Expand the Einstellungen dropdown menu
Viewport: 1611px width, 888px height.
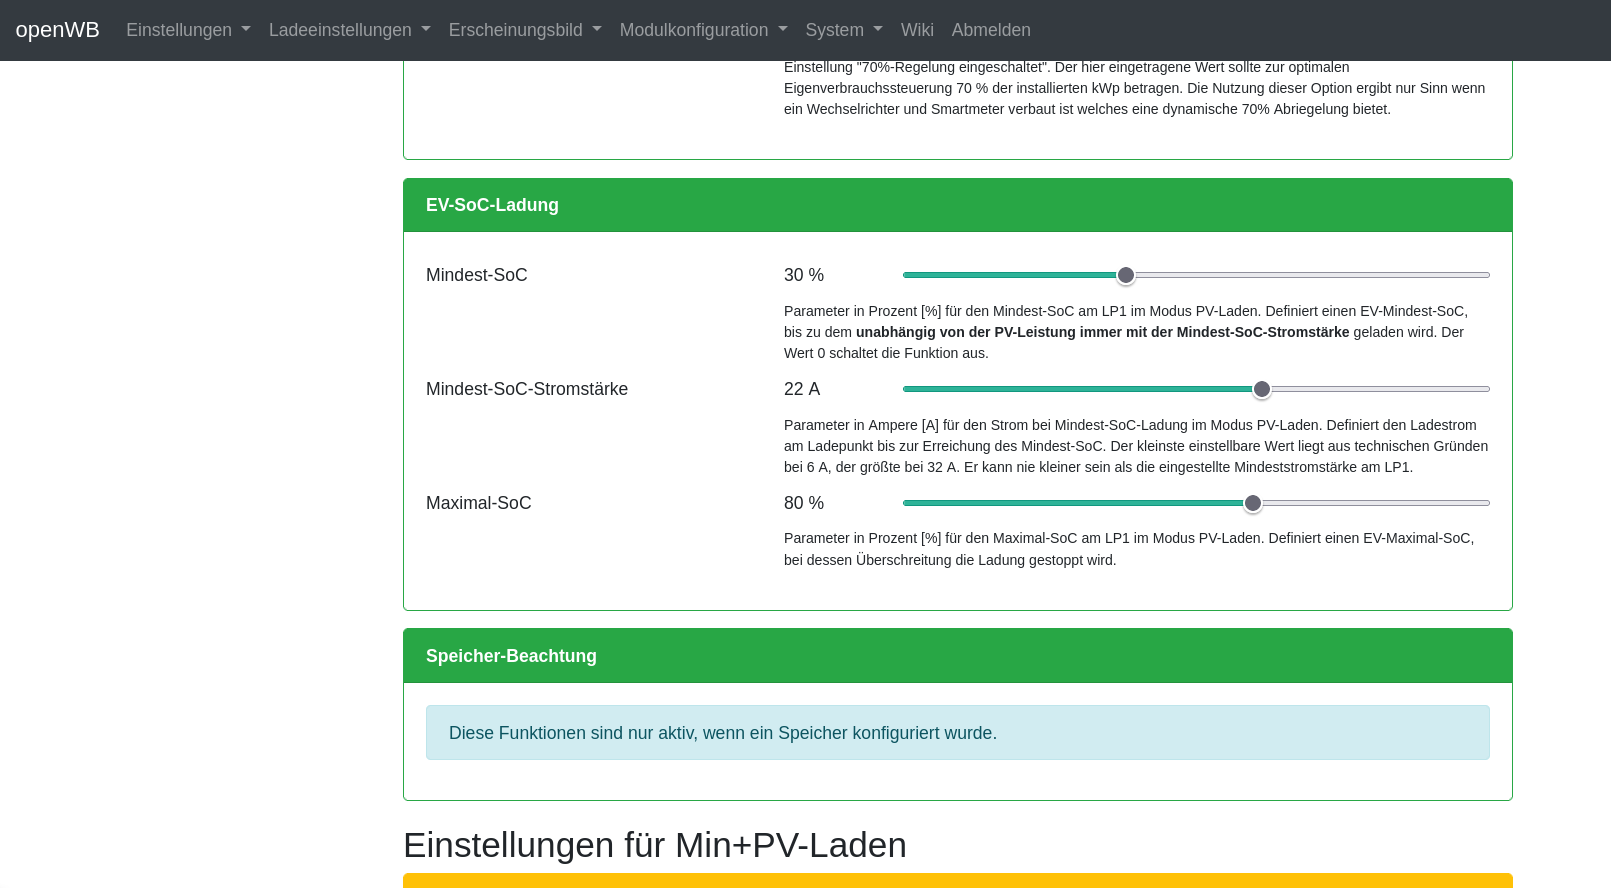188,30
